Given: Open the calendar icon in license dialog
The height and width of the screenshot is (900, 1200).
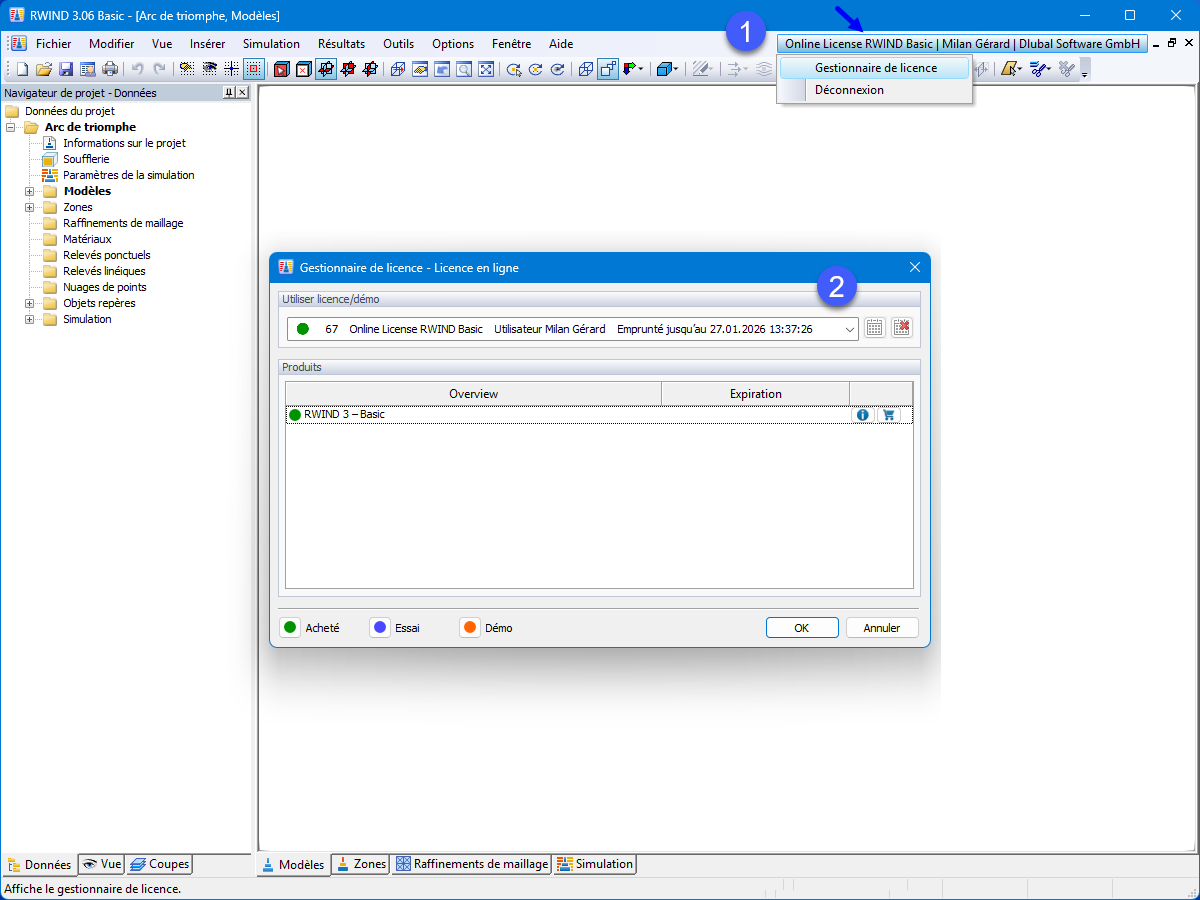Looking at the screenshot, I should (x=875, y=328).
